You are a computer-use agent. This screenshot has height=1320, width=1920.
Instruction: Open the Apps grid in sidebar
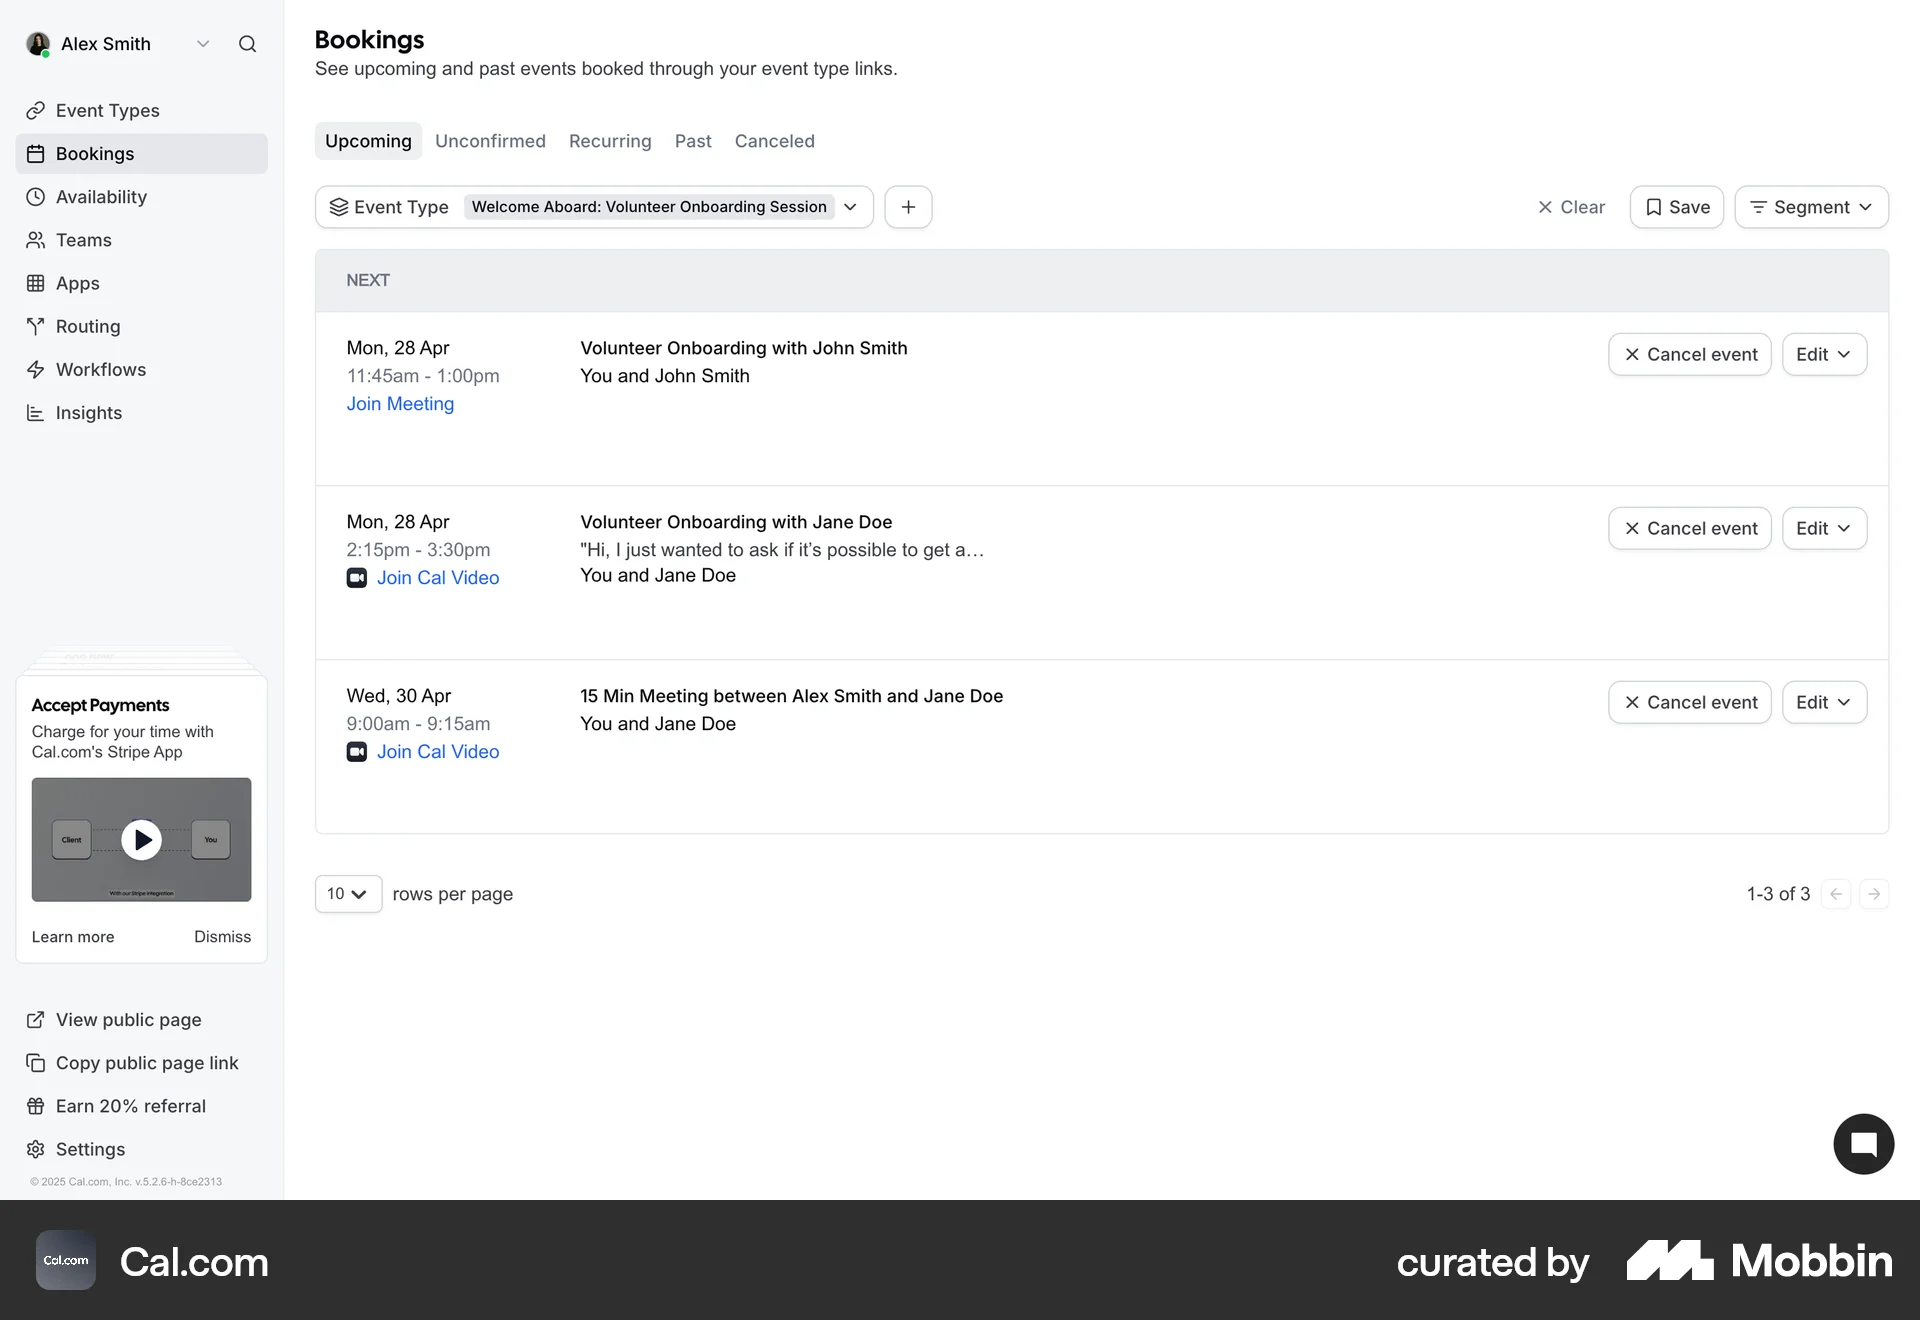pos(77,283)
